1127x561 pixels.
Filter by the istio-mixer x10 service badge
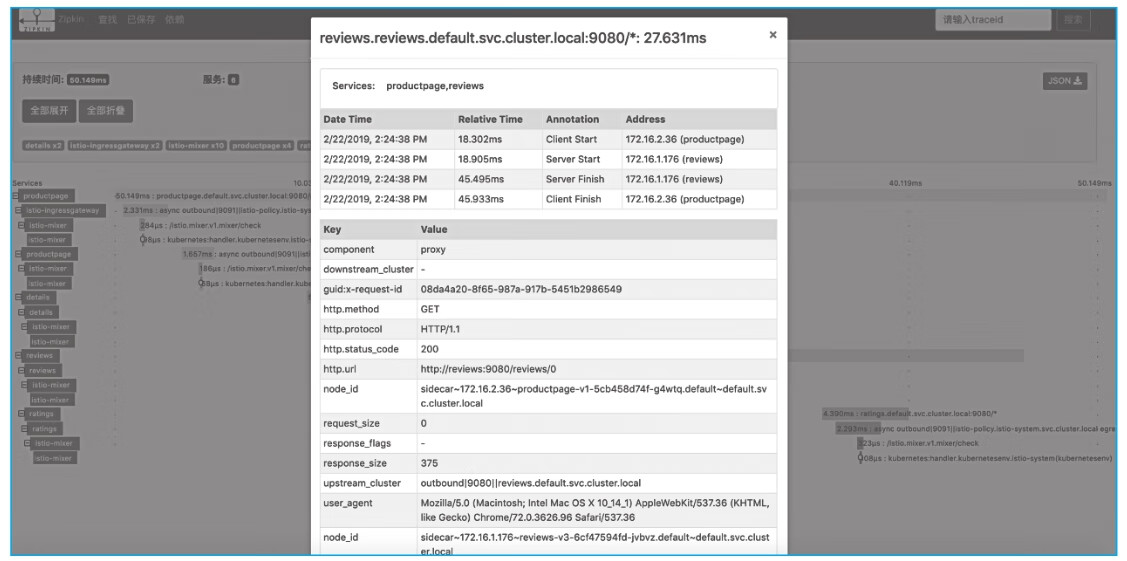tap(196, 146)
